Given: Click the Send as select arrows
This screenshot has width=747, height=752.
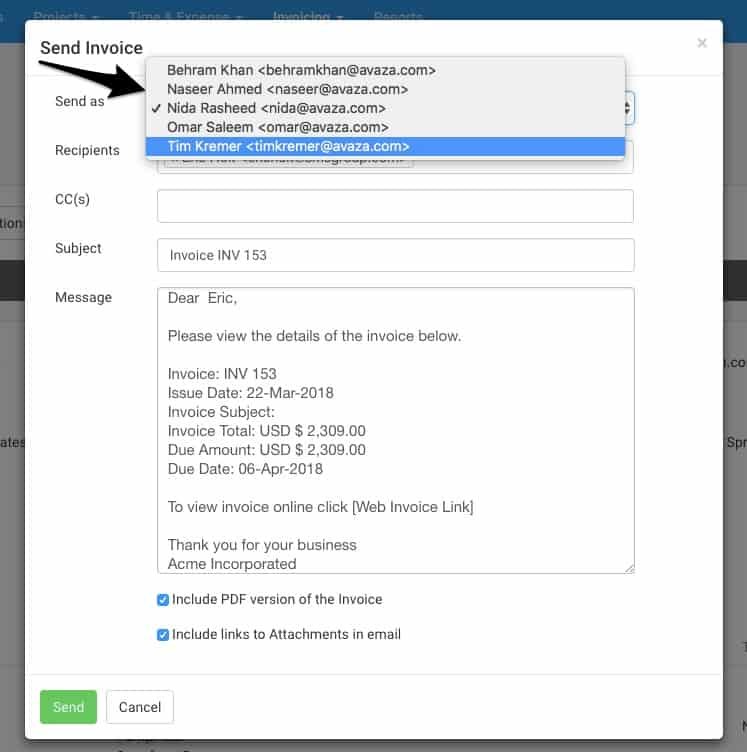Looking at the screenshot, I should pyautogui.click(x=628, y=108).
